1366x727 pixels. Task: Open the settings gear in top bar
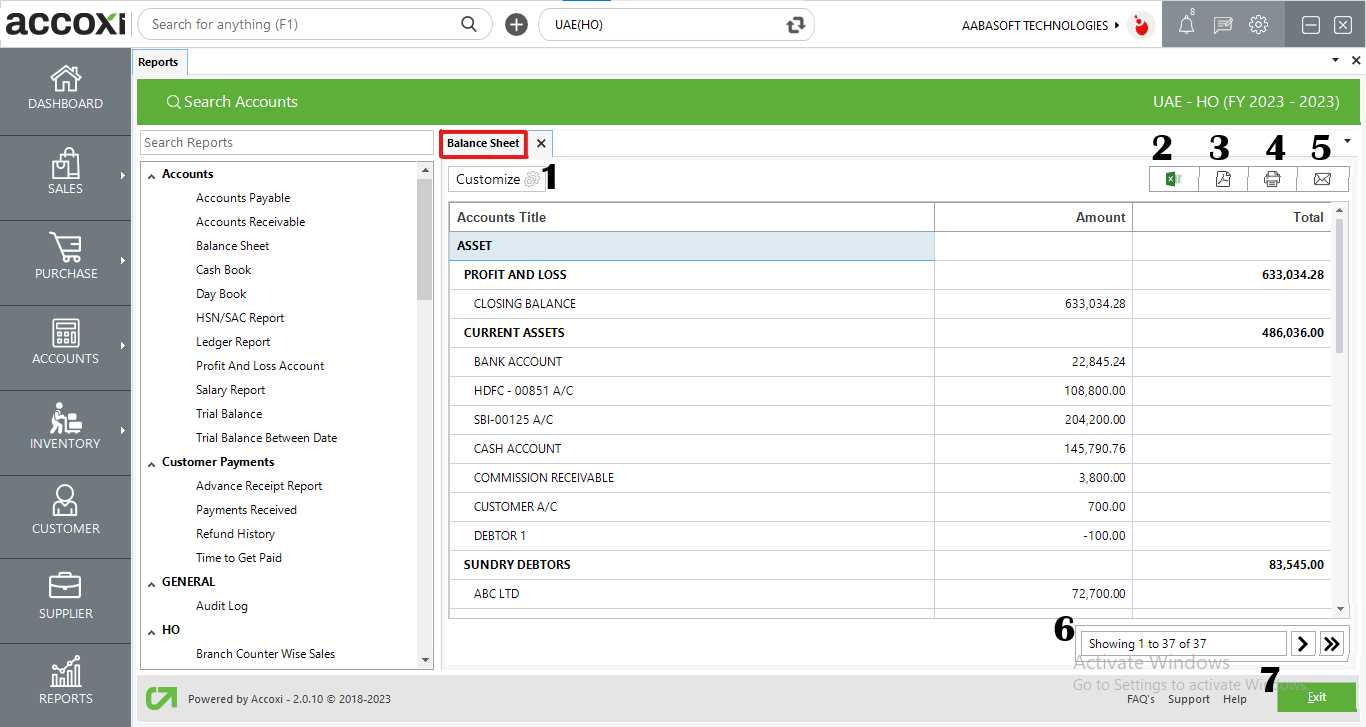pyautogui.click(x=1258, y=24)
